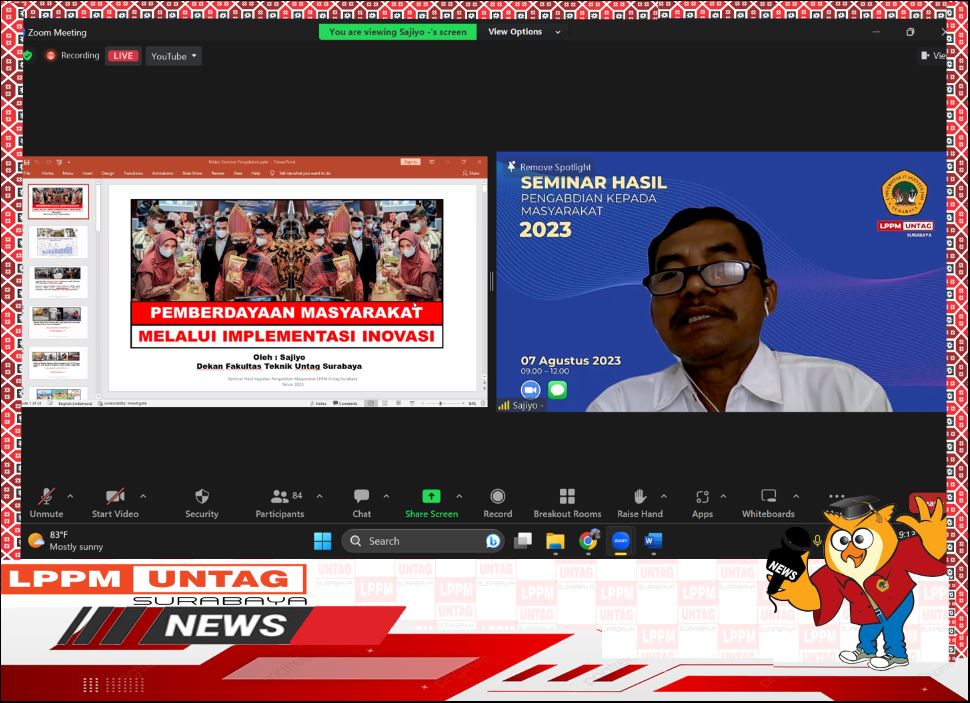Open the Security shield options
Image resolution: width=970 pixels, height=703 pixels.
[202, 503]
